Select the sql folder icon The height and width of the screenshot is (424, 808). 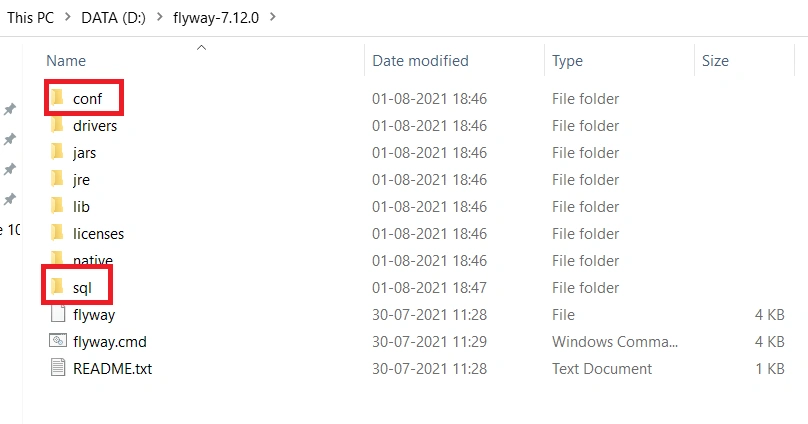57,286
